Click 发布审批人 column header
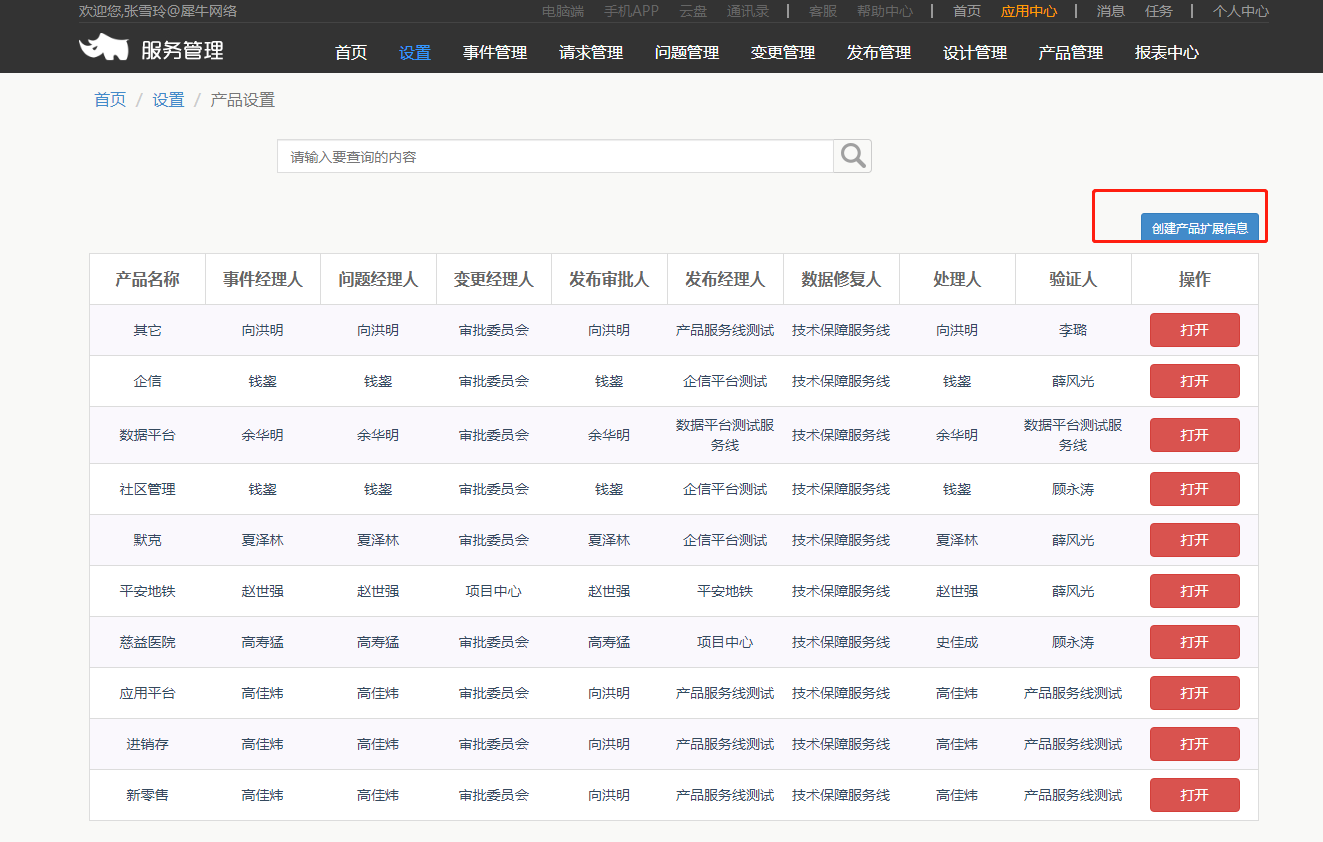 [609, 279]
